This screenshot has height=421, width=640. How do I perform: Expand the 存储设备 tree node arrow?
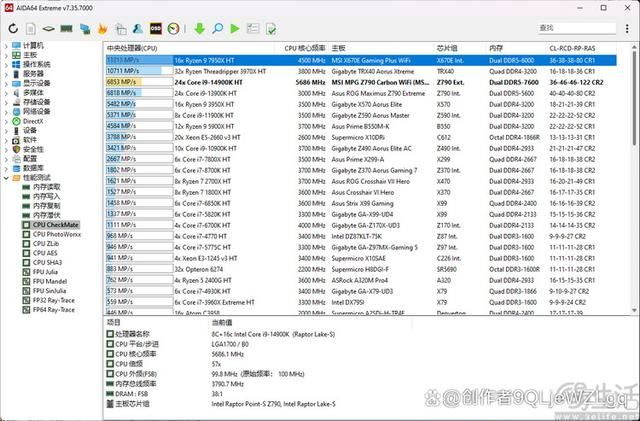(x=6, y=102)
